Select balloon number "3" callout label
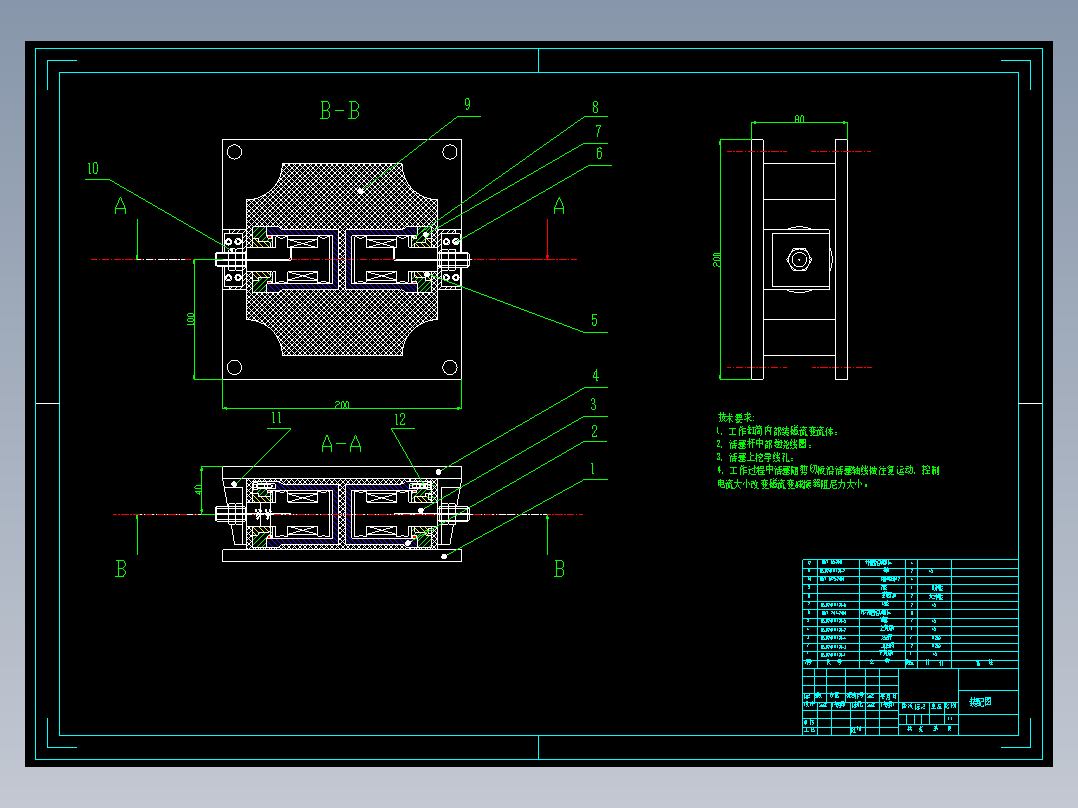1078x808 pixels. click(x=593, y=404)
